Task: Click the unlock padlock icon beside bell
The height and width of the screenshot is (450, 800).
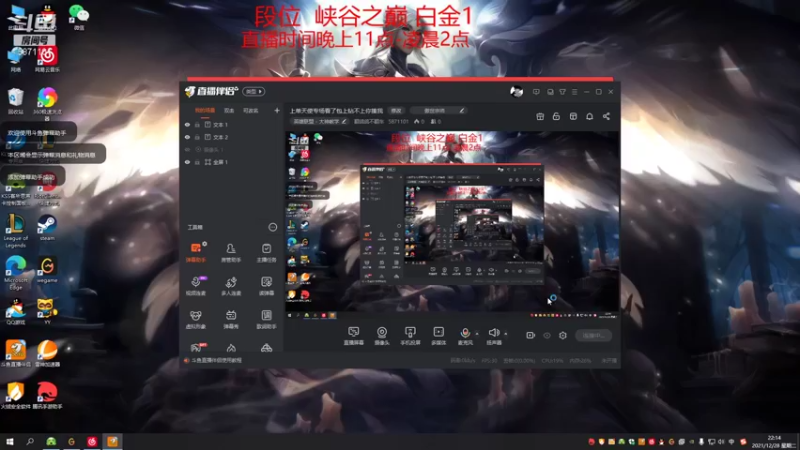Action: click(556, 116)
